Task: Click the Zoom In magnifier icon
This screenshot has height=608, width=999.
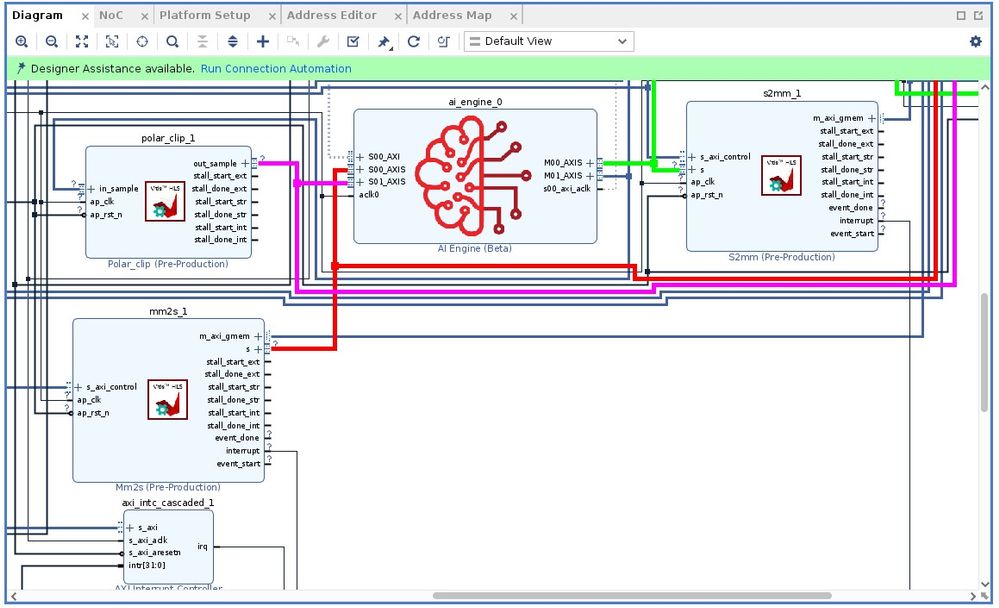Action: tap(22, 41)
